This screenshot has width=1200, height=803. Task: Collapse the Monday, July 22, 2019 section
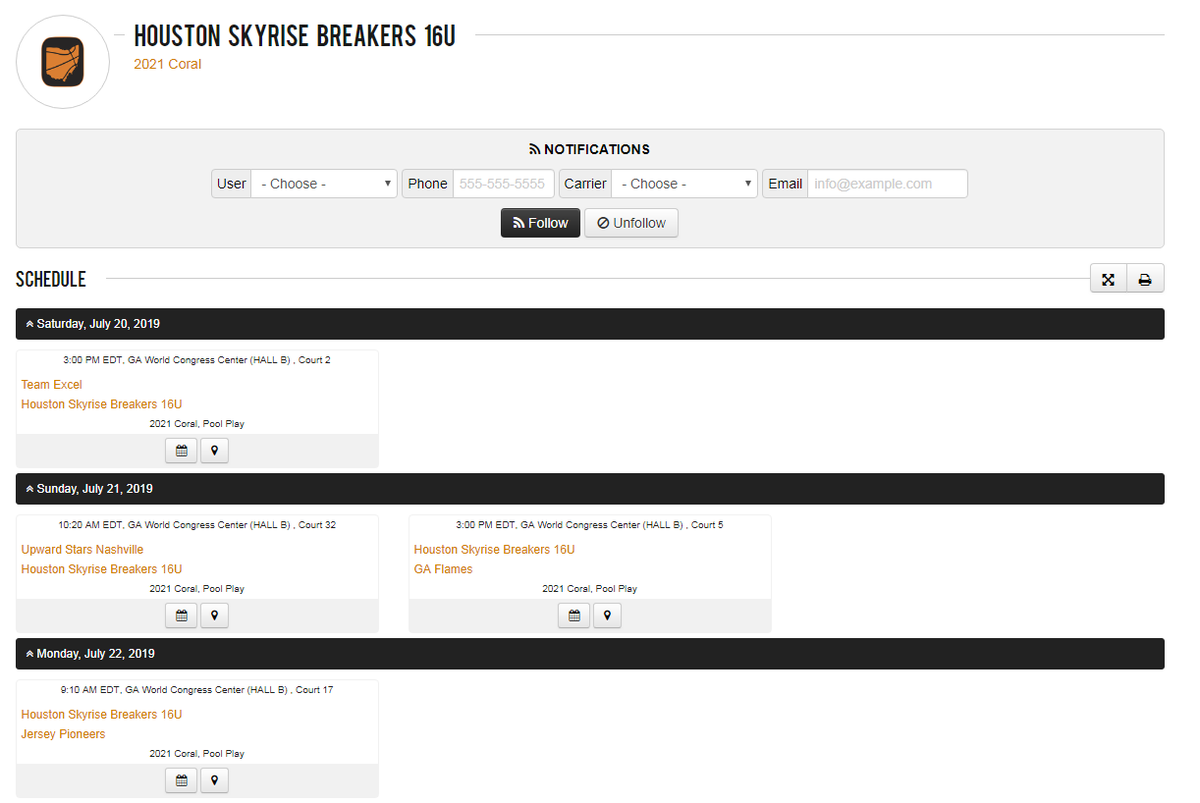coord(590,654)
